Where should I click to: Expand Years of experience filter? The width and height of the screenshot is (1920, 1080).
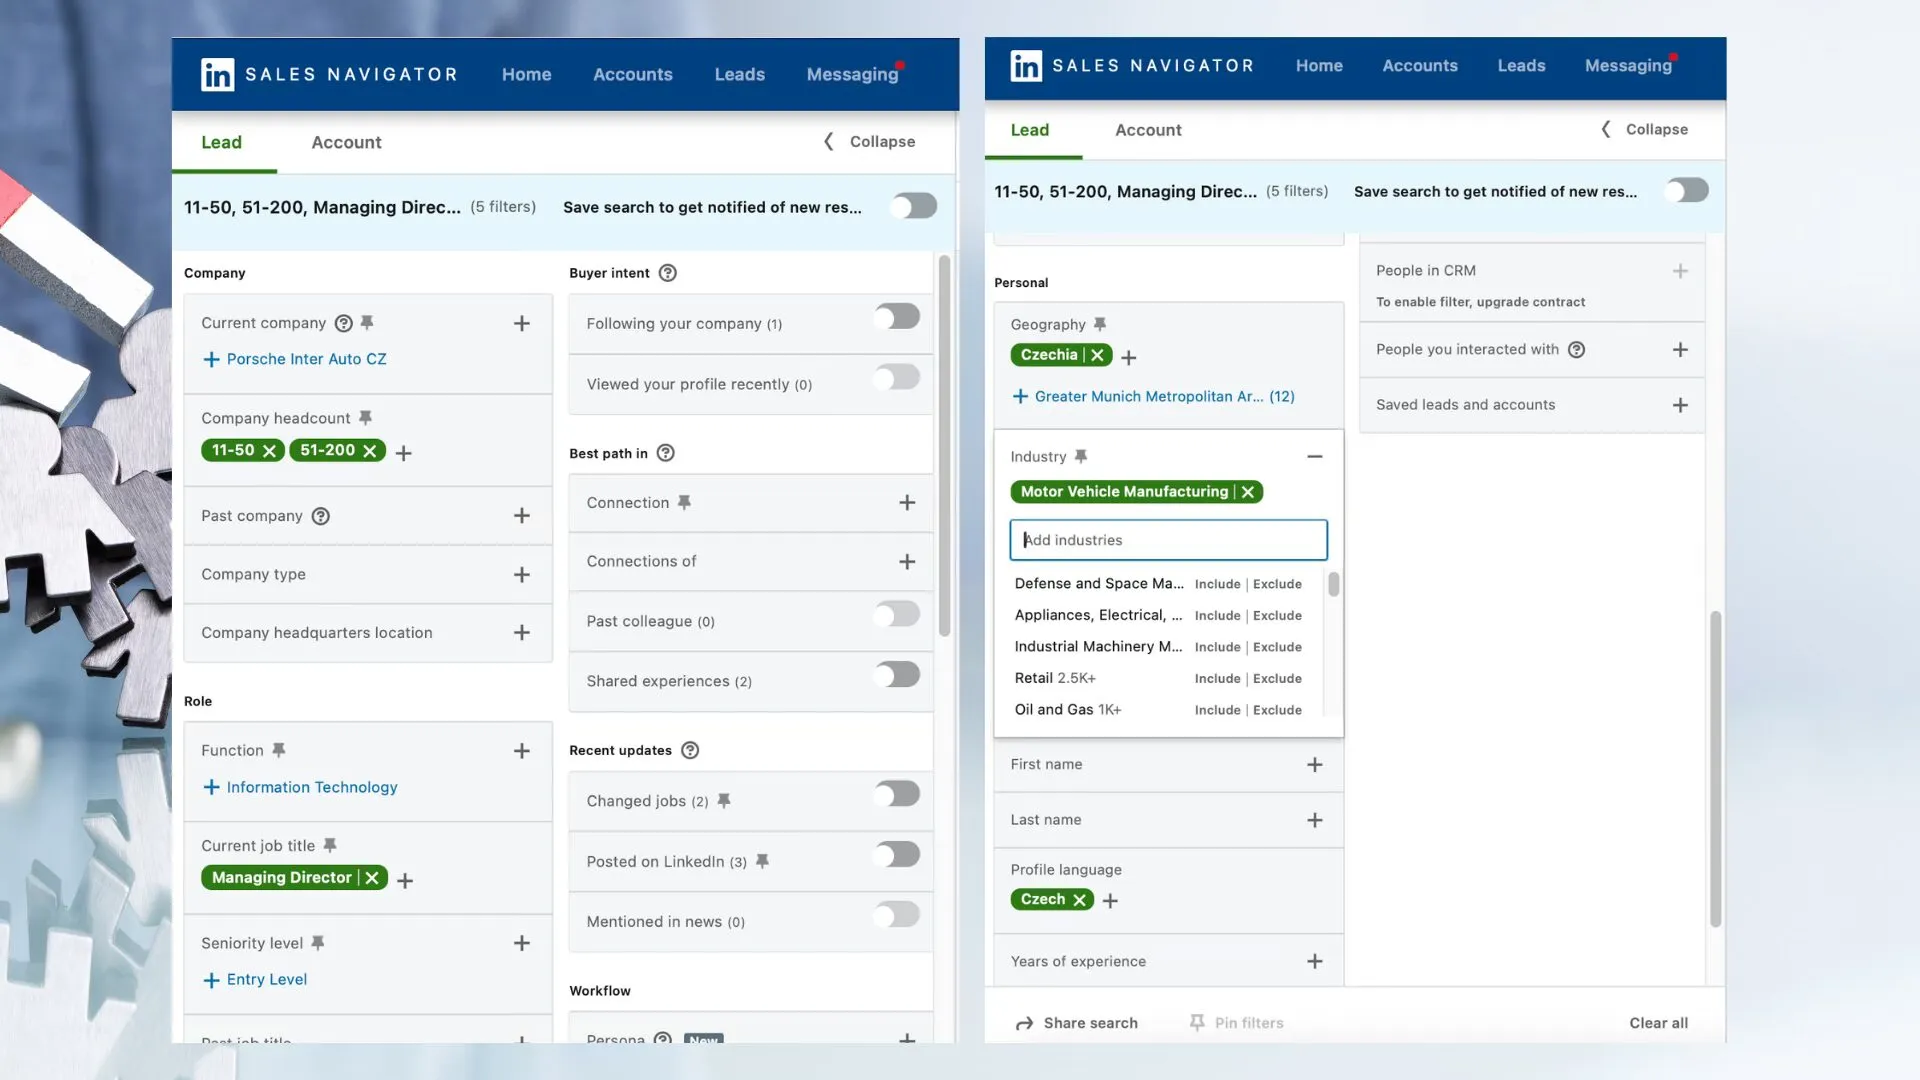[x=1314, y=961]
